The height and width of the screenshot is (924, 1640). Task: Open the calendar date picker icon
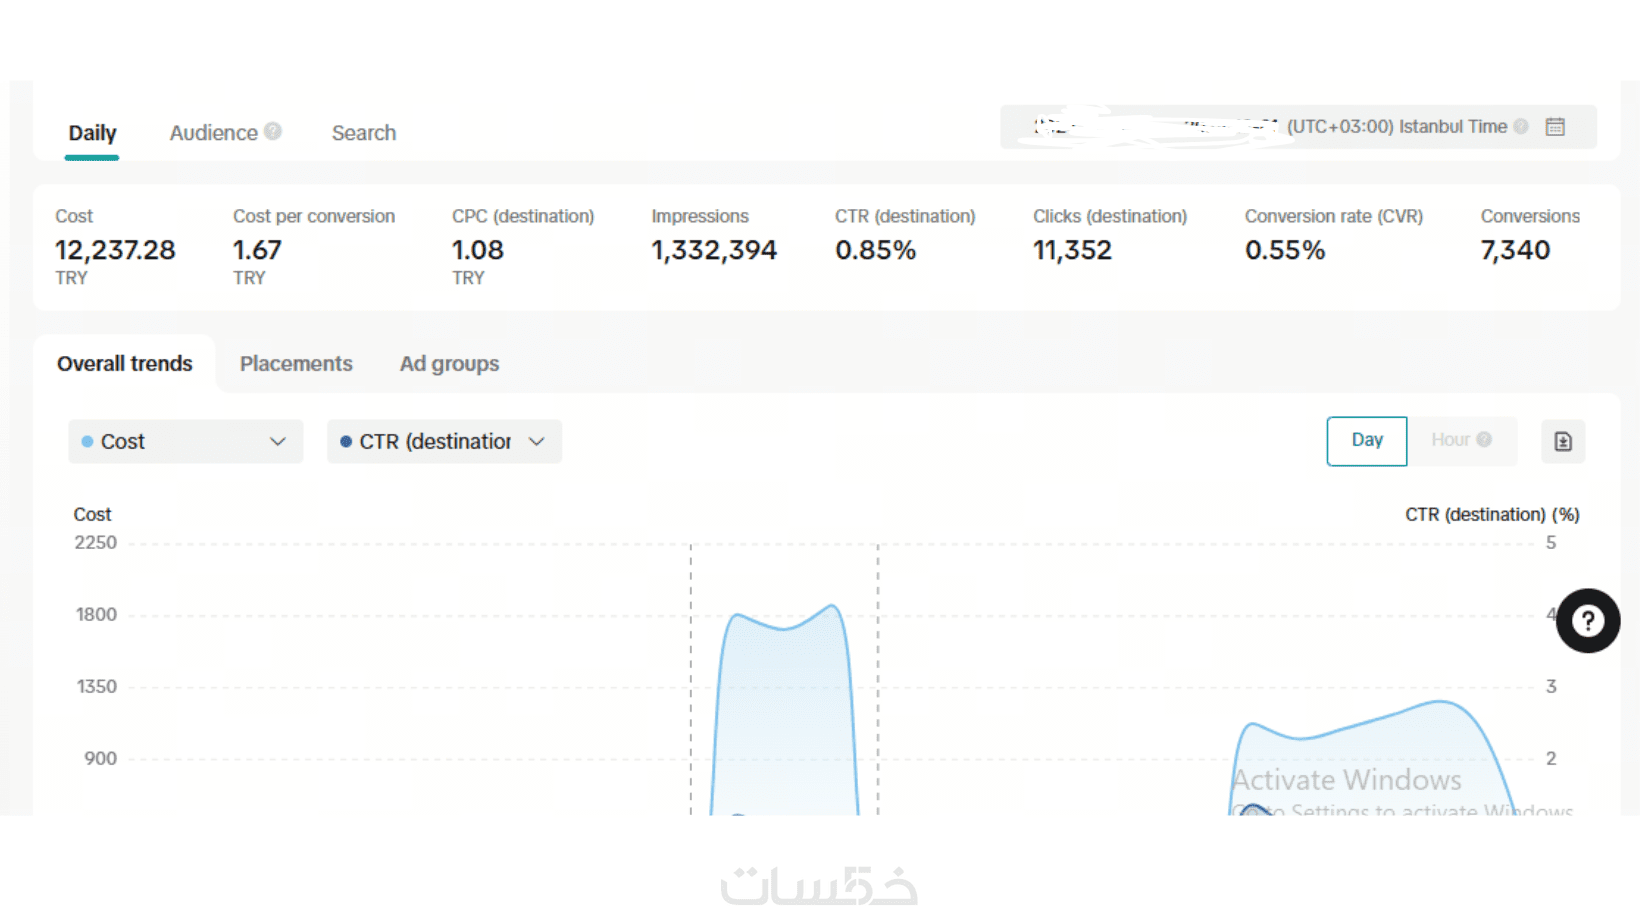click(x=1555, y=127)
